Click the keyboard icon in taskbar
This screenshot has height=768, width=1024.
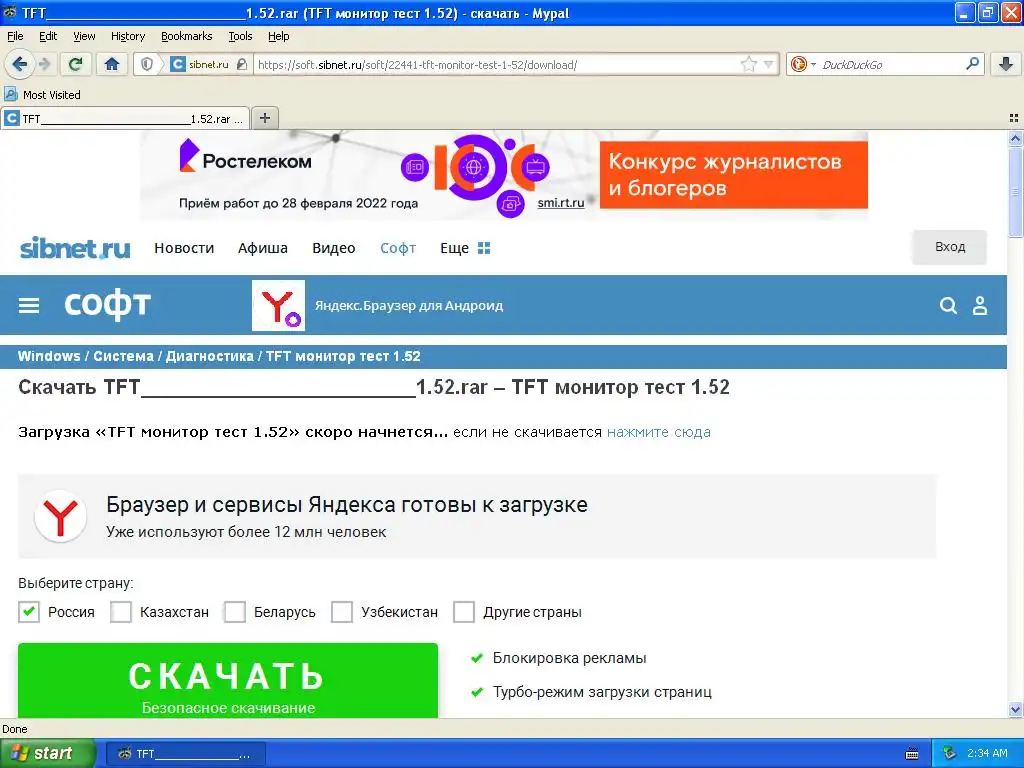[x=912, y=754]
